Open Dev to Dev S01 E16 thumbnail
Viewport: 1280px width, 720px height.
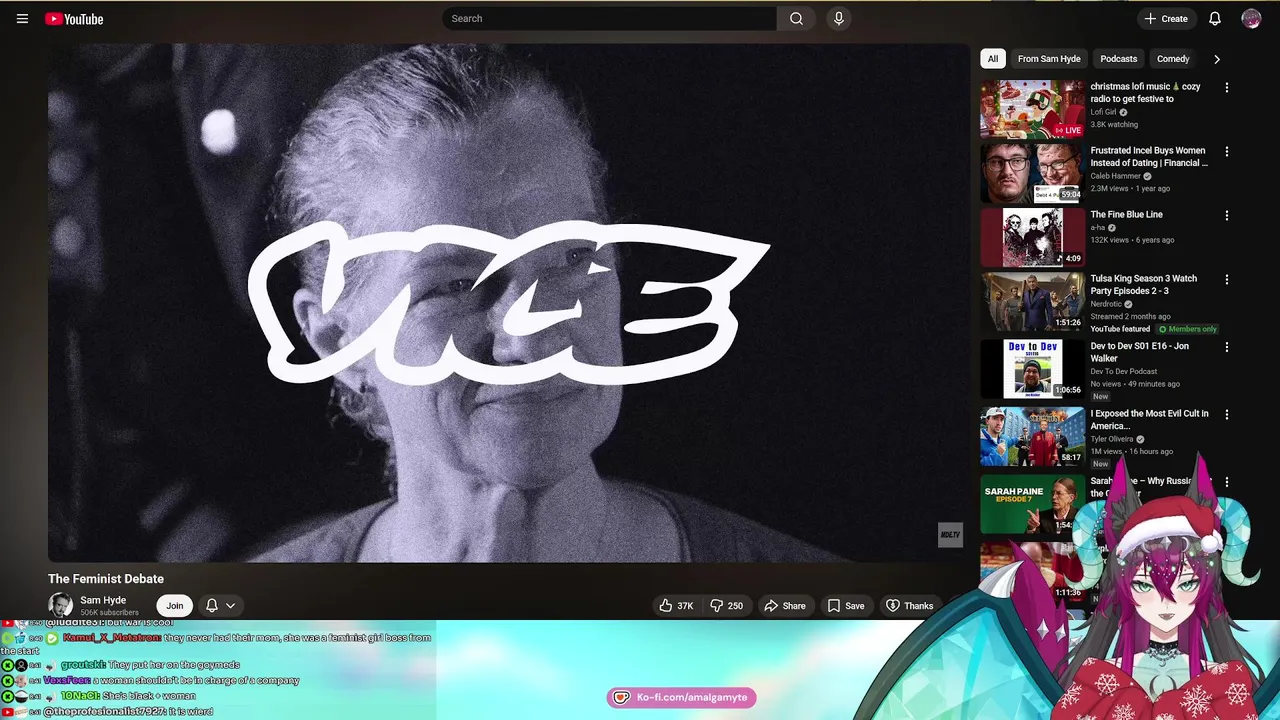pos(1032,368)
